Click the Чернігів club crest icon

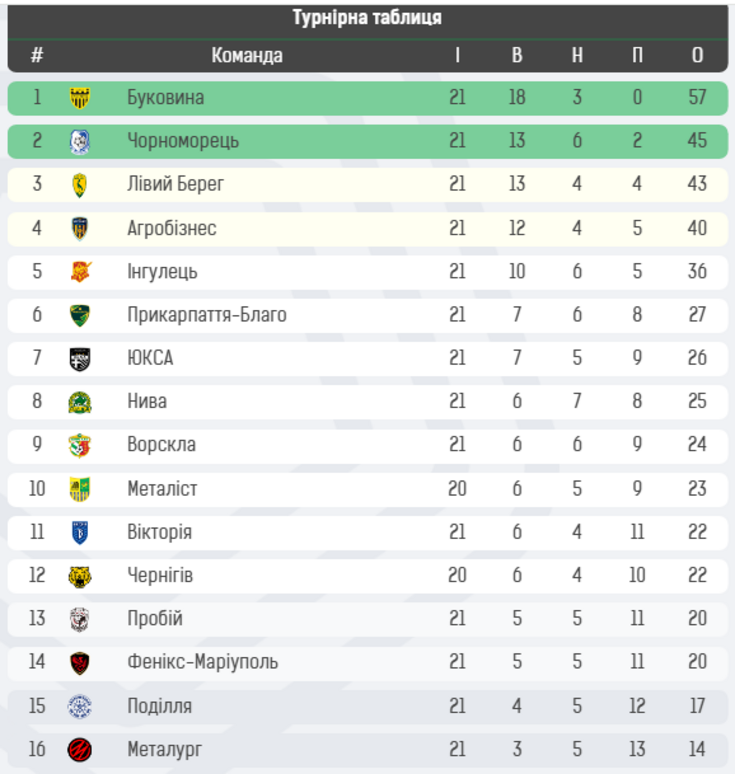80,576
